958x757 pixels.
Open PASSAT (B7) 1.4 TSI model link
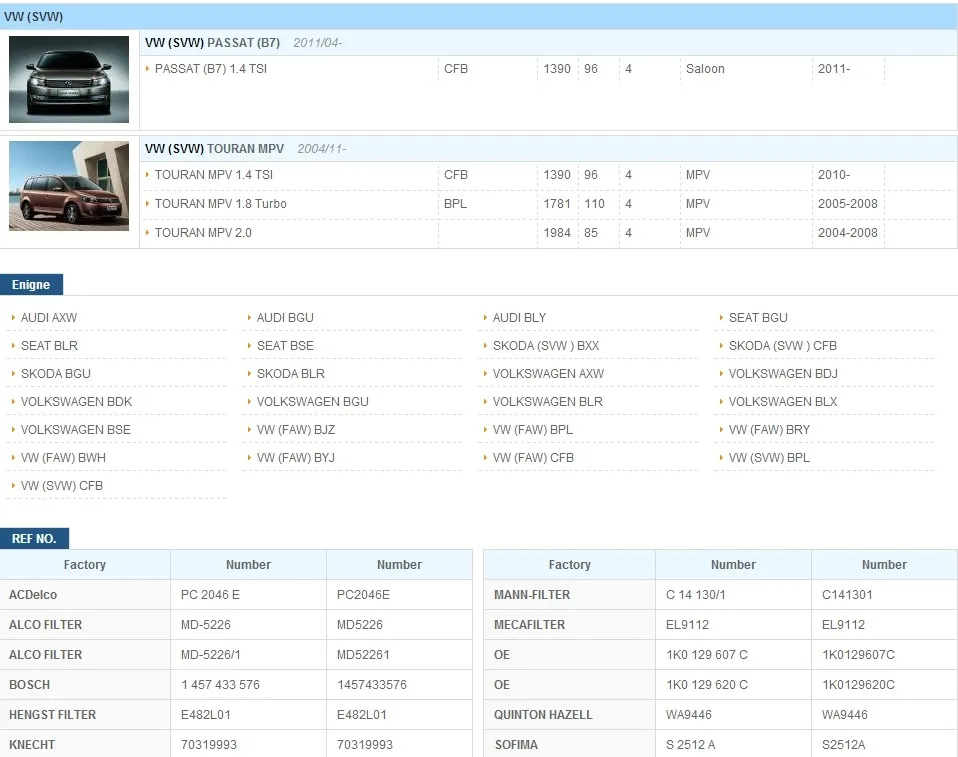point(211,68)
